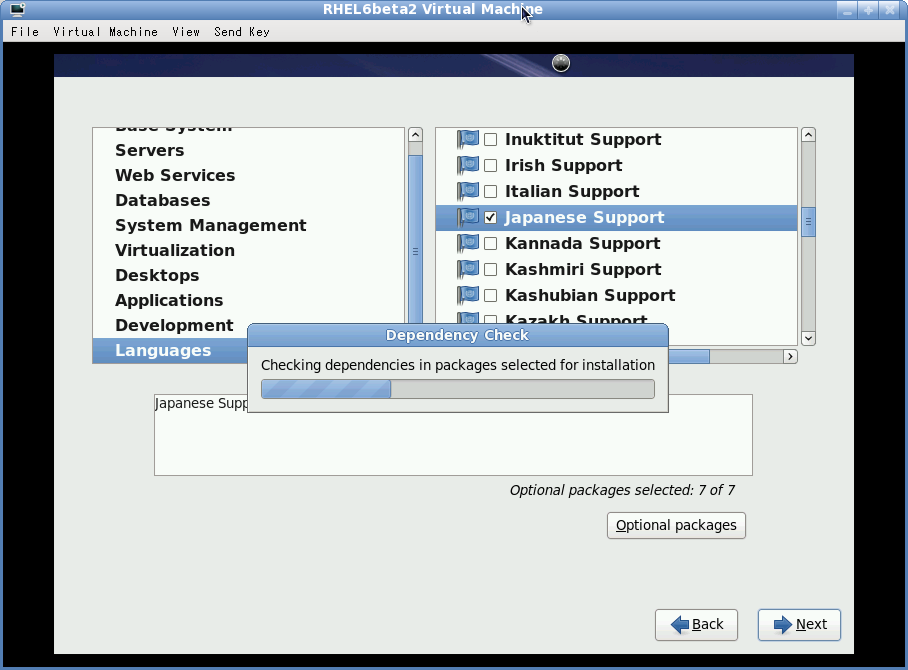This screenshot has height=670, width=908.
Task: Click the down arrow of language list scrollbar
Action: point(808,338)
